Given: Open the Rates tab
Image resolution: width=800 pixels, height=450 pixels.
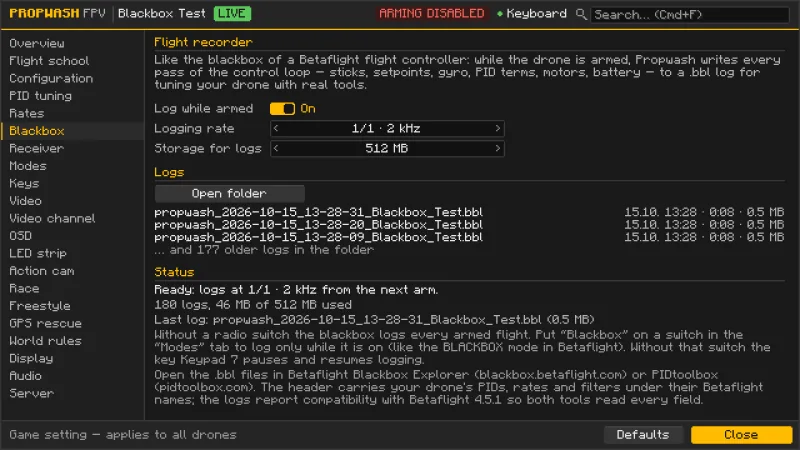Looking at the screenshot, I should coord(72,113).
